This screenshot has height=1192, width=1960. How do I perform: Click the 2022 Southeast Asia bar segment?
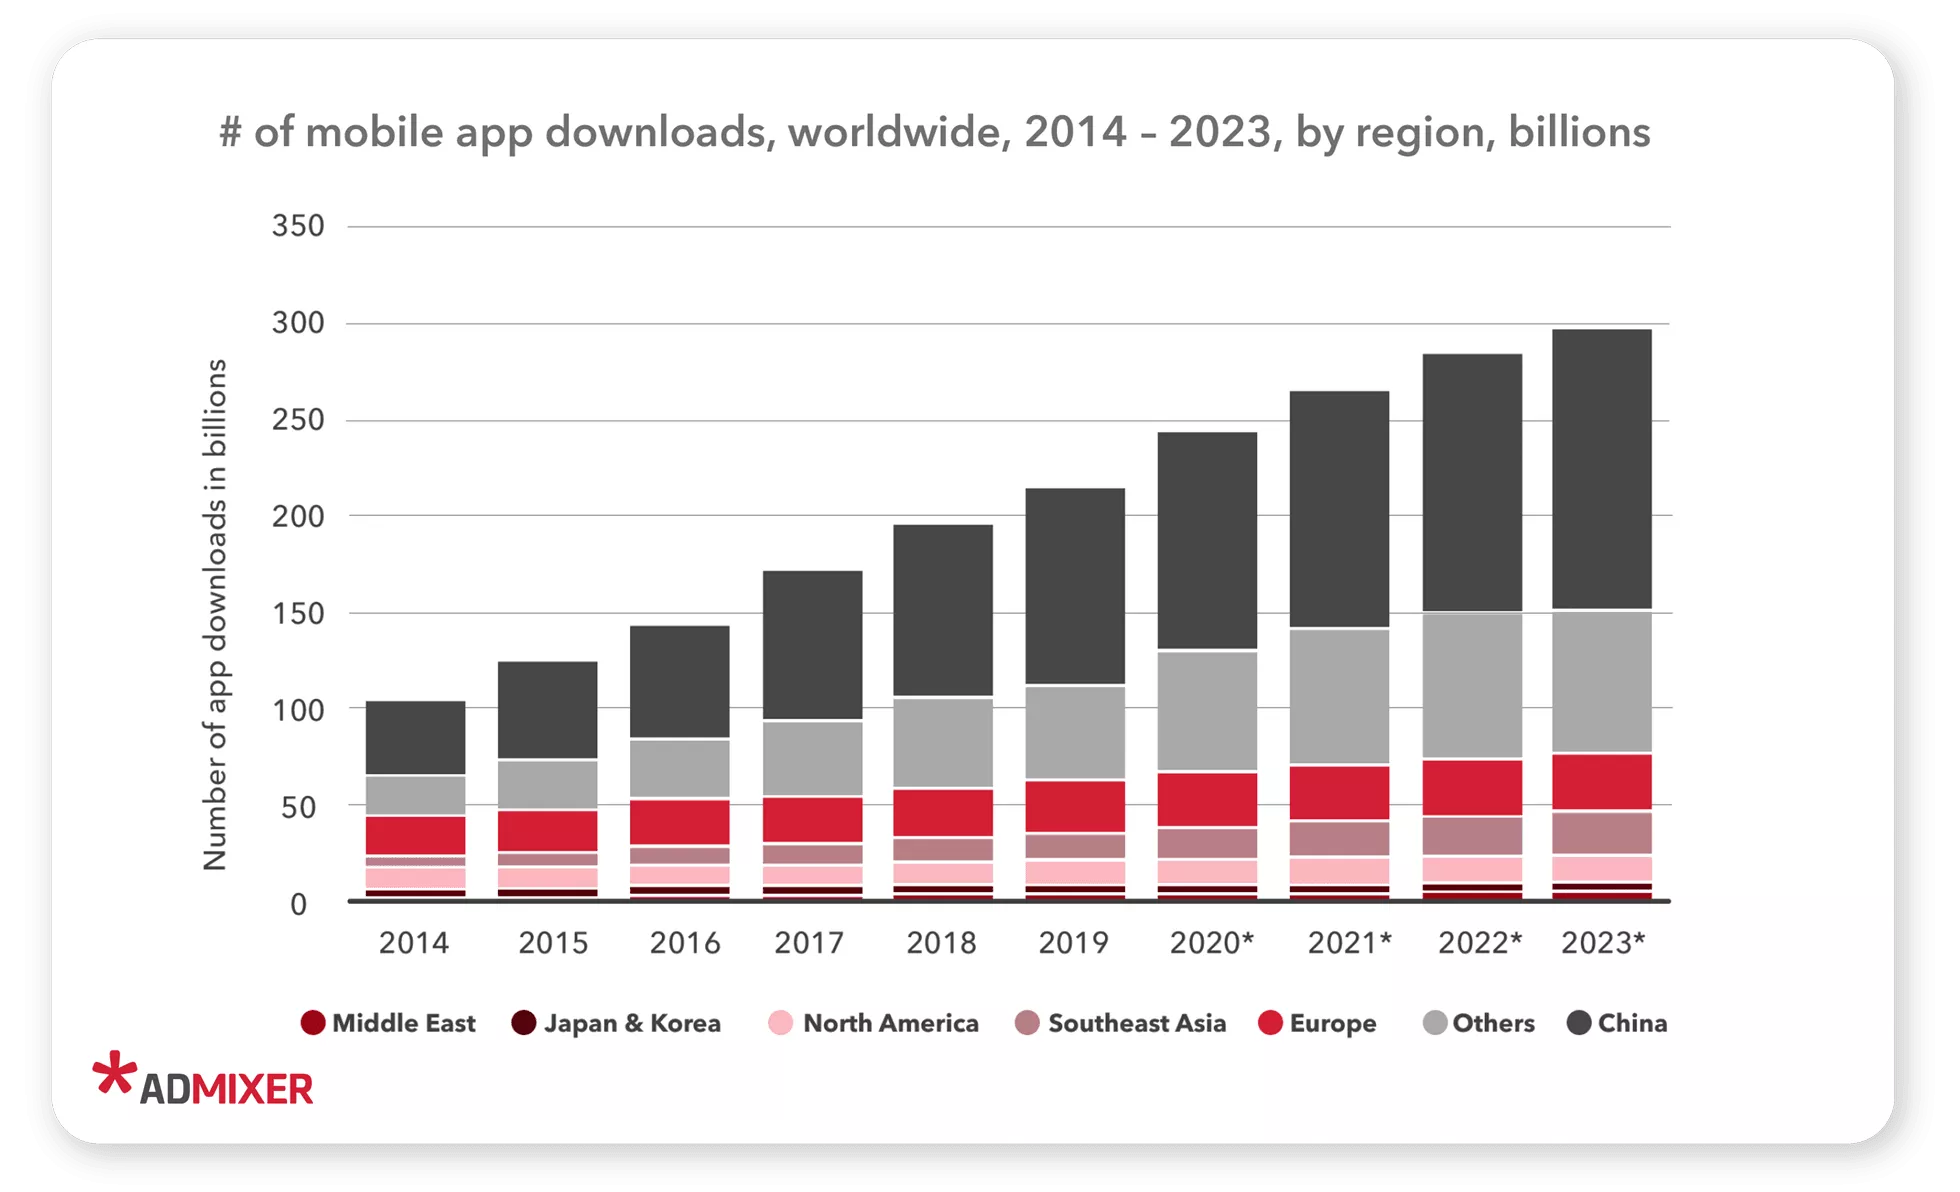tap(1472, 836)
